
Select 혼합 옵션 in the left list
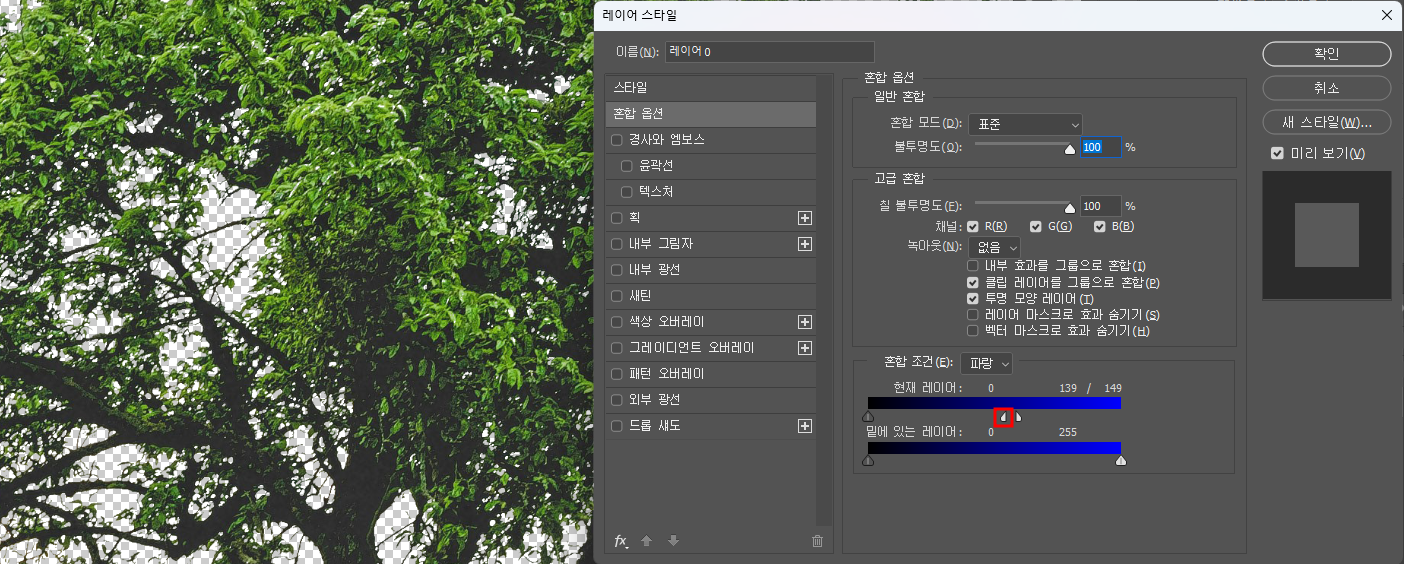[x=711, y=114]
